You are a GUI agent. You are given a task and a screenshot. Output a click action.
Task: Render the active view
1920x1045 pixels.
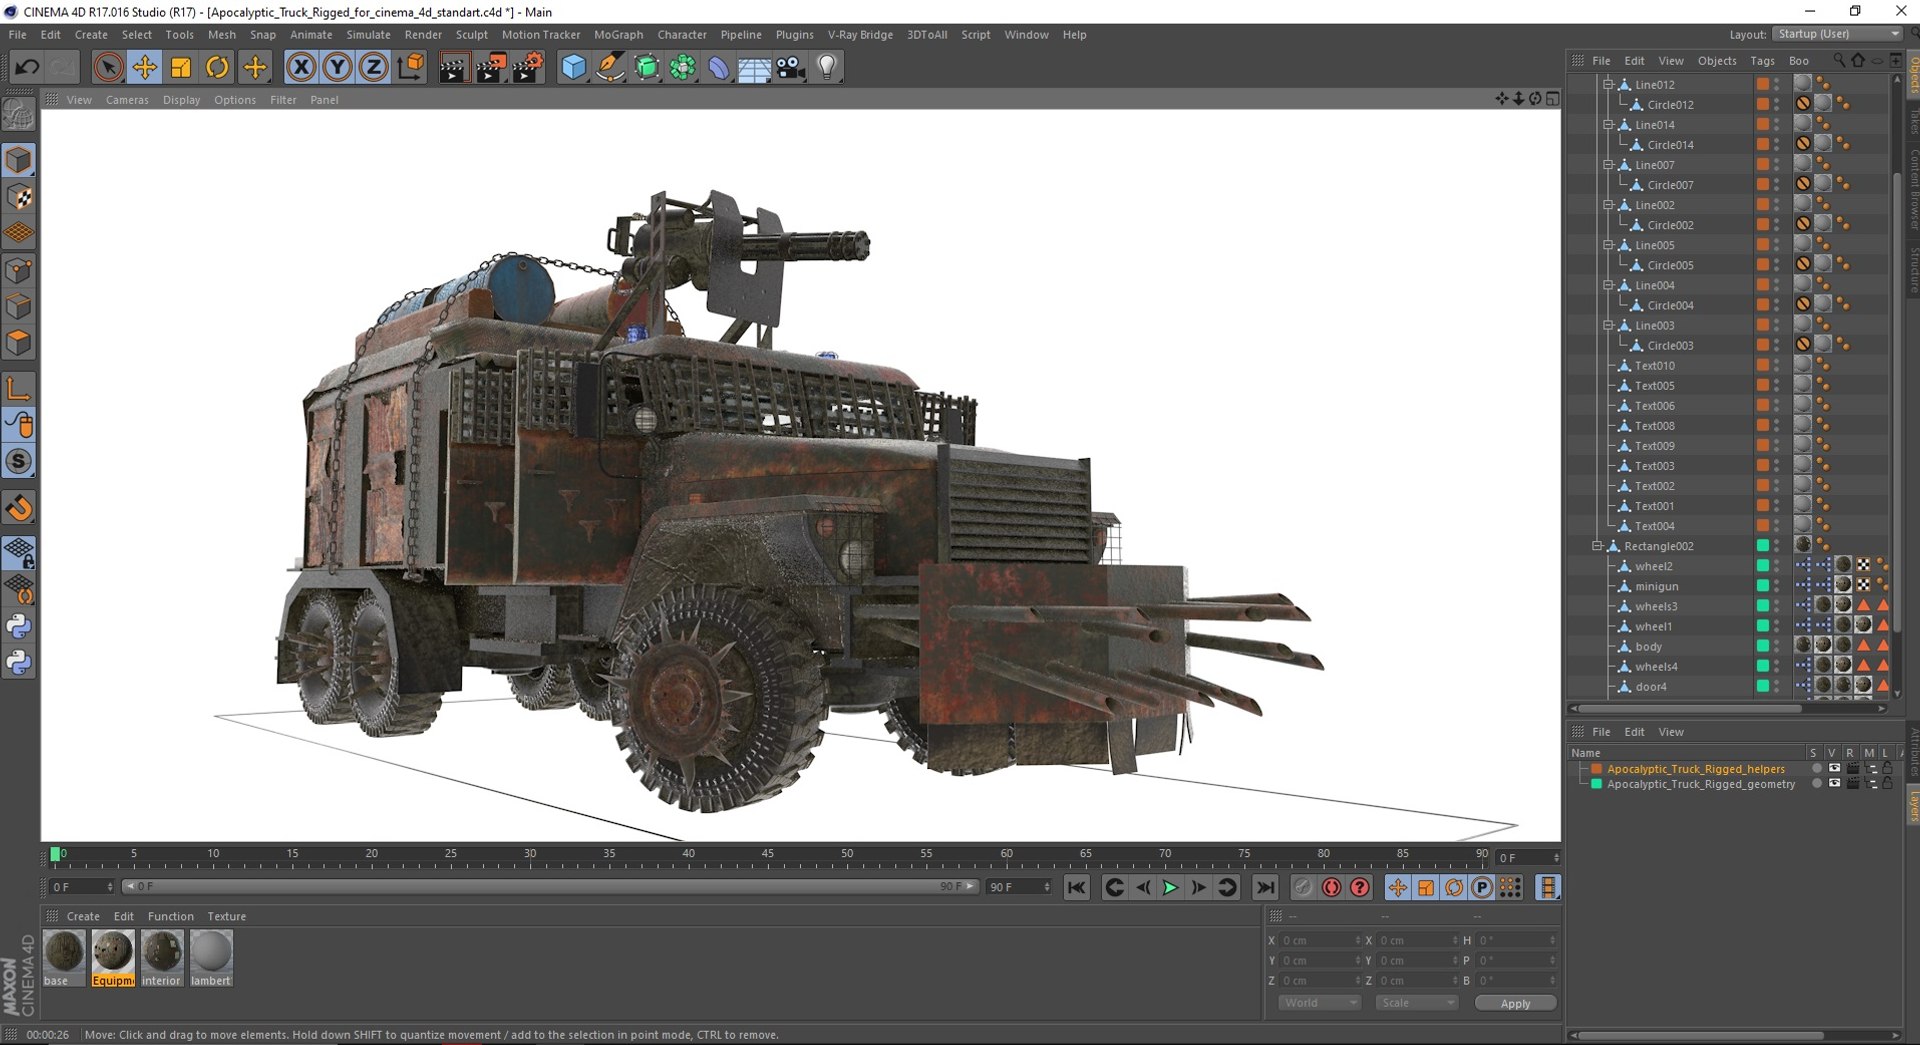[x=454, y=67]
